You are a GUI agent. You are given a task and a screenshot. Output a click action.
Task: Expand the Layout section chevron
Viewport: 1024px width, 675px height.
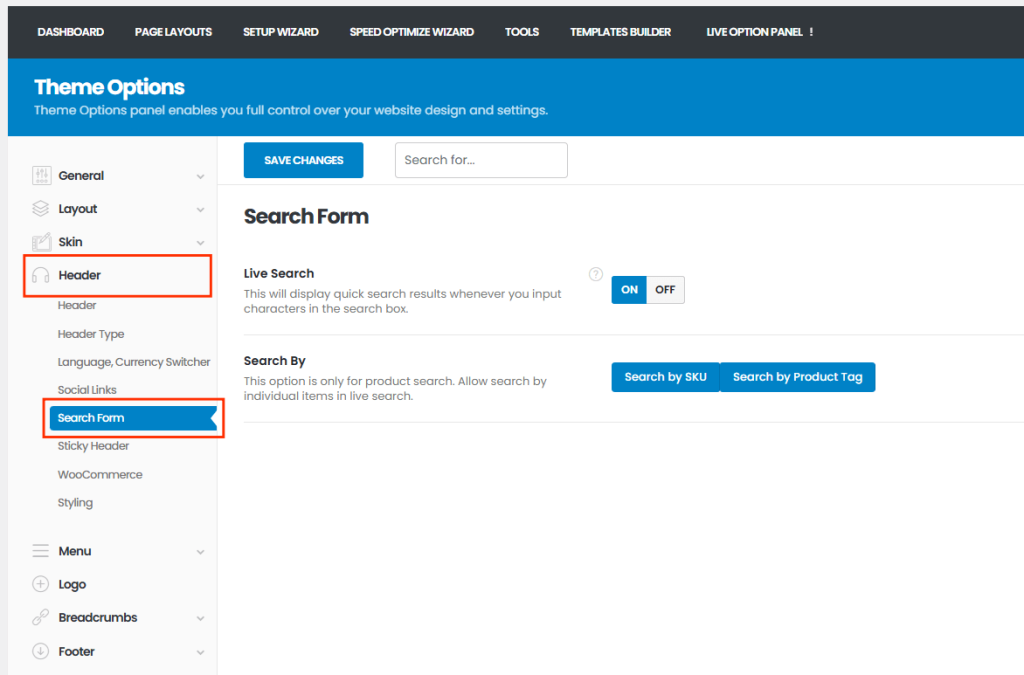pos(200,210)
